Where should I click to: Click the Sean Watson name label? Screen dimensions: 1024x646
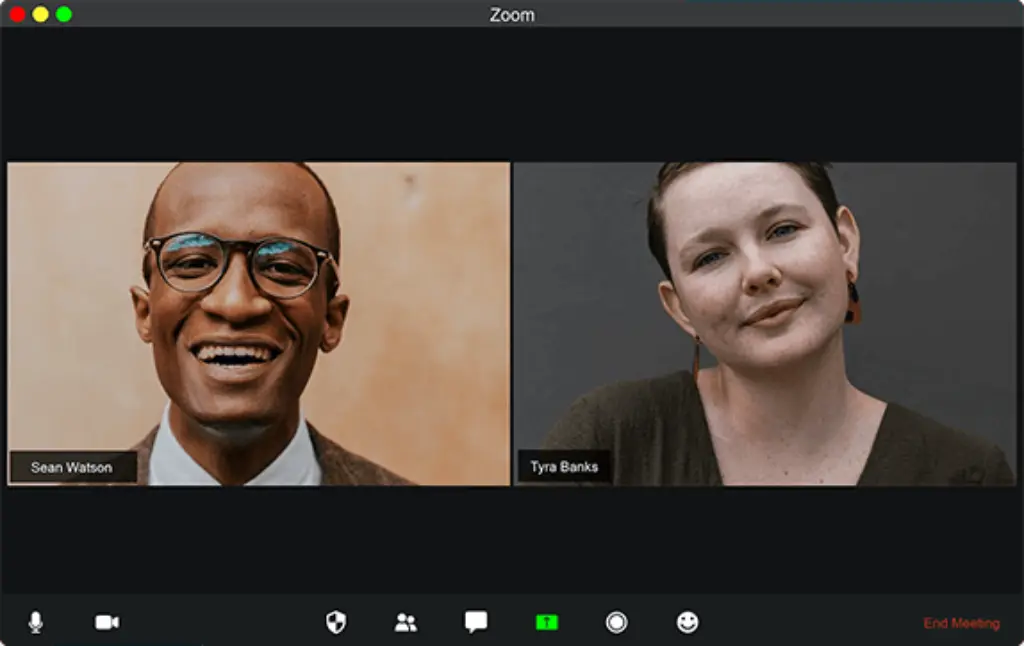click(x=72, y=467)
